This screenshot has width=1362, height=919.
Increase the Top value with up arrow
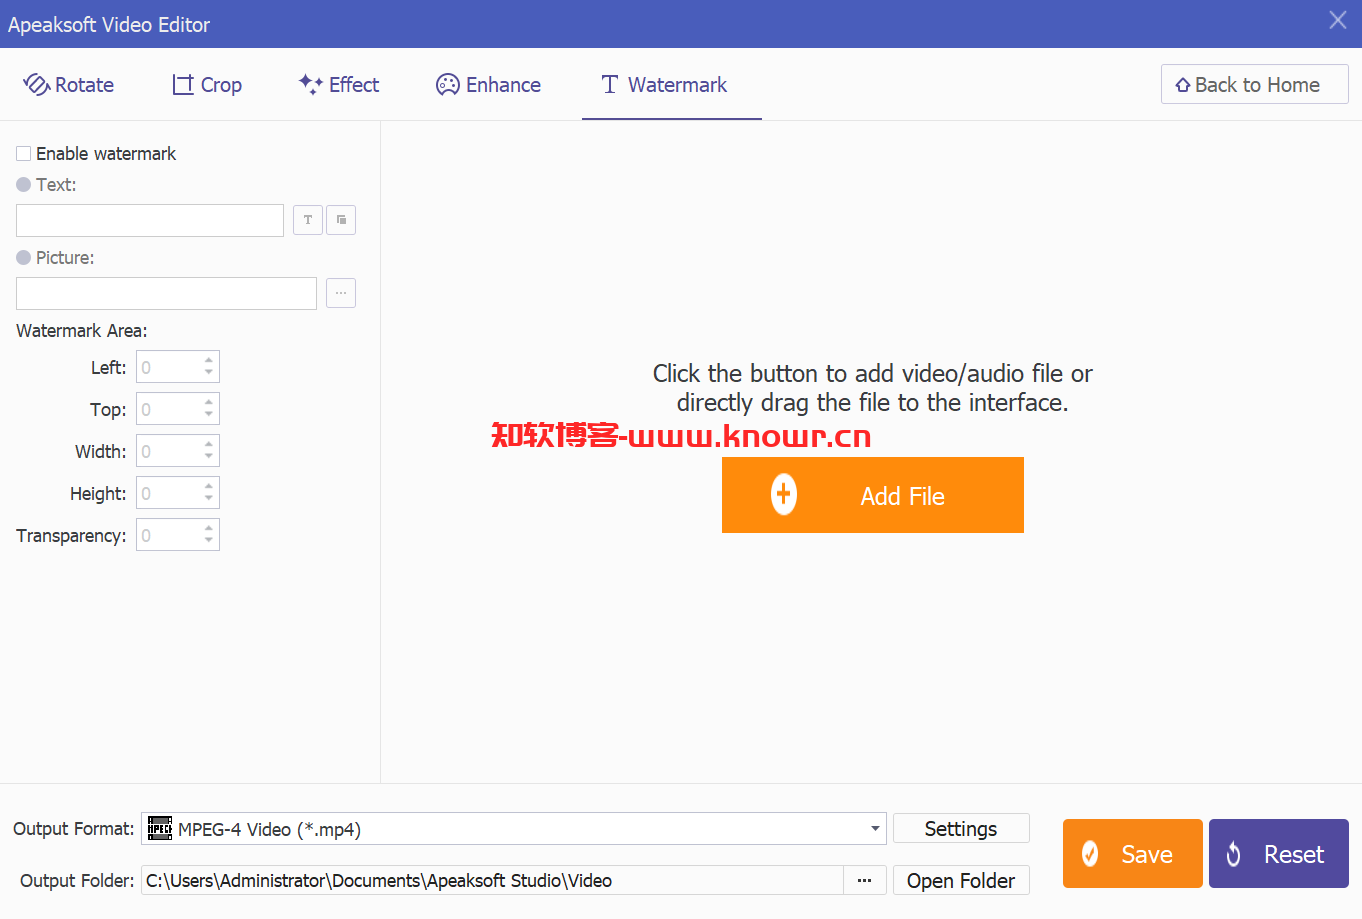[209, 402]
